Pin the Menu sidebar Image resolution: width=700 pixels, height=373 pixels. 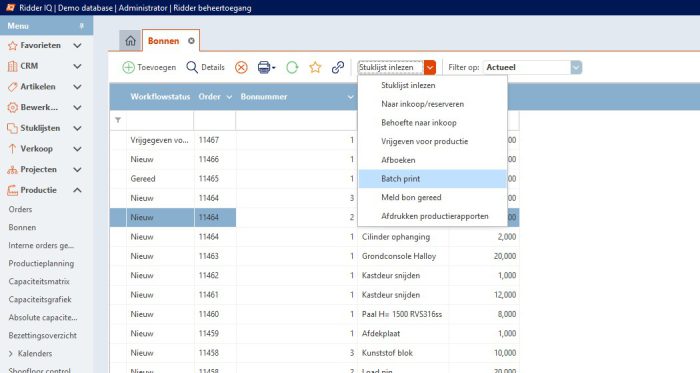82,26
